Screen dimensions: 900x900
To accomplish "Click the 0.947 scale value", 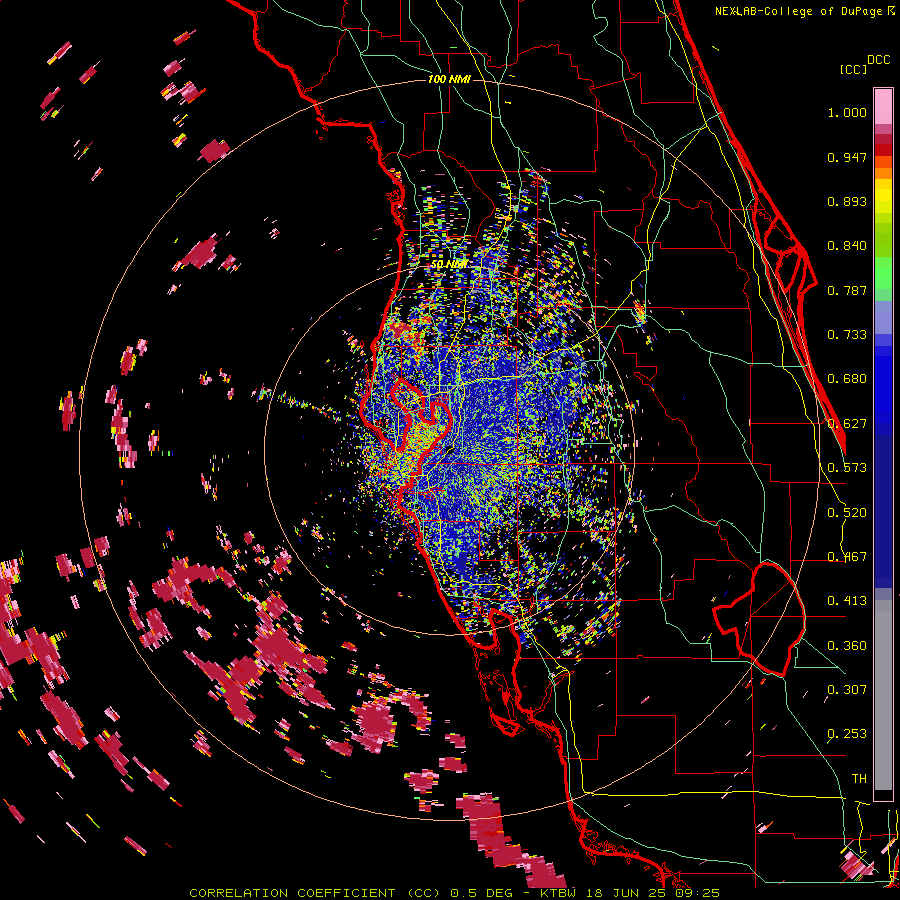I will pos(847,157).
